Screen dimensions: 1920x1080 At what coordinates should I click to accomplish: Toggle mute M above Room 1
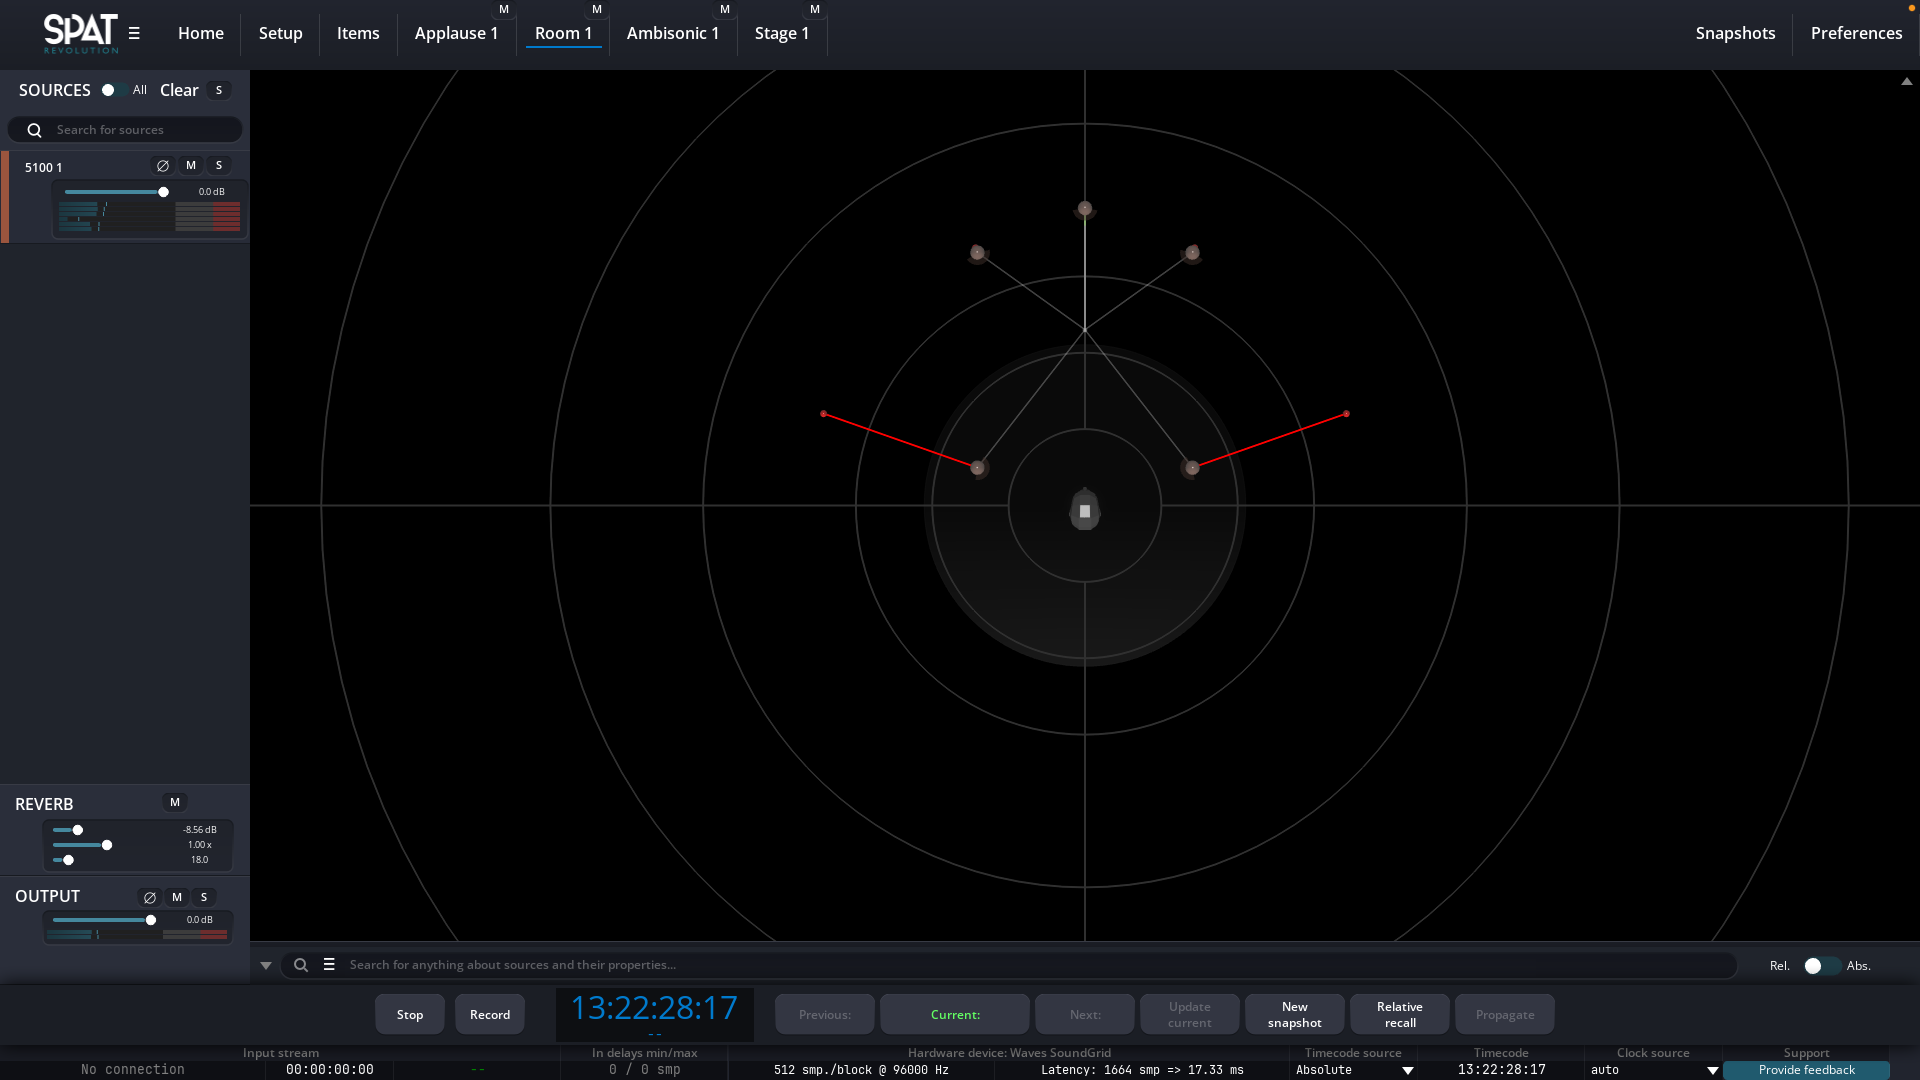click(x=597, y=9)
